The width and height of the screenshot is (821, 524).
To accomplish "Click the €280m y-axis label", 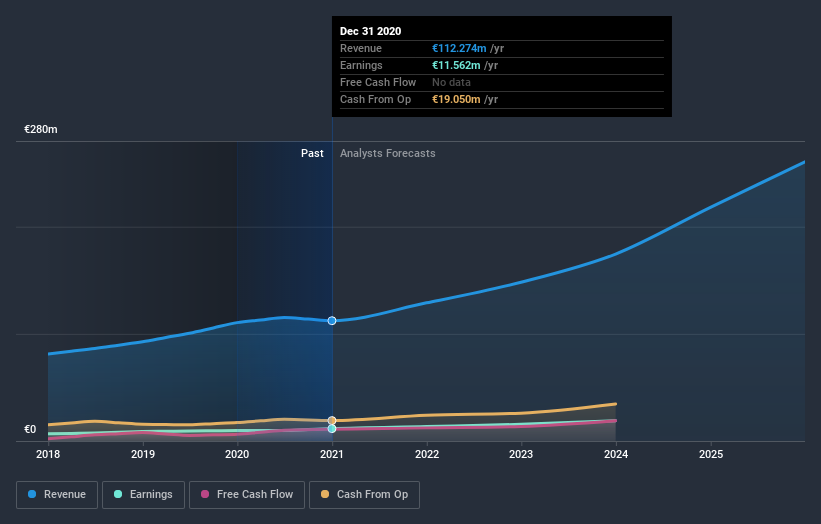I will 41,129.
